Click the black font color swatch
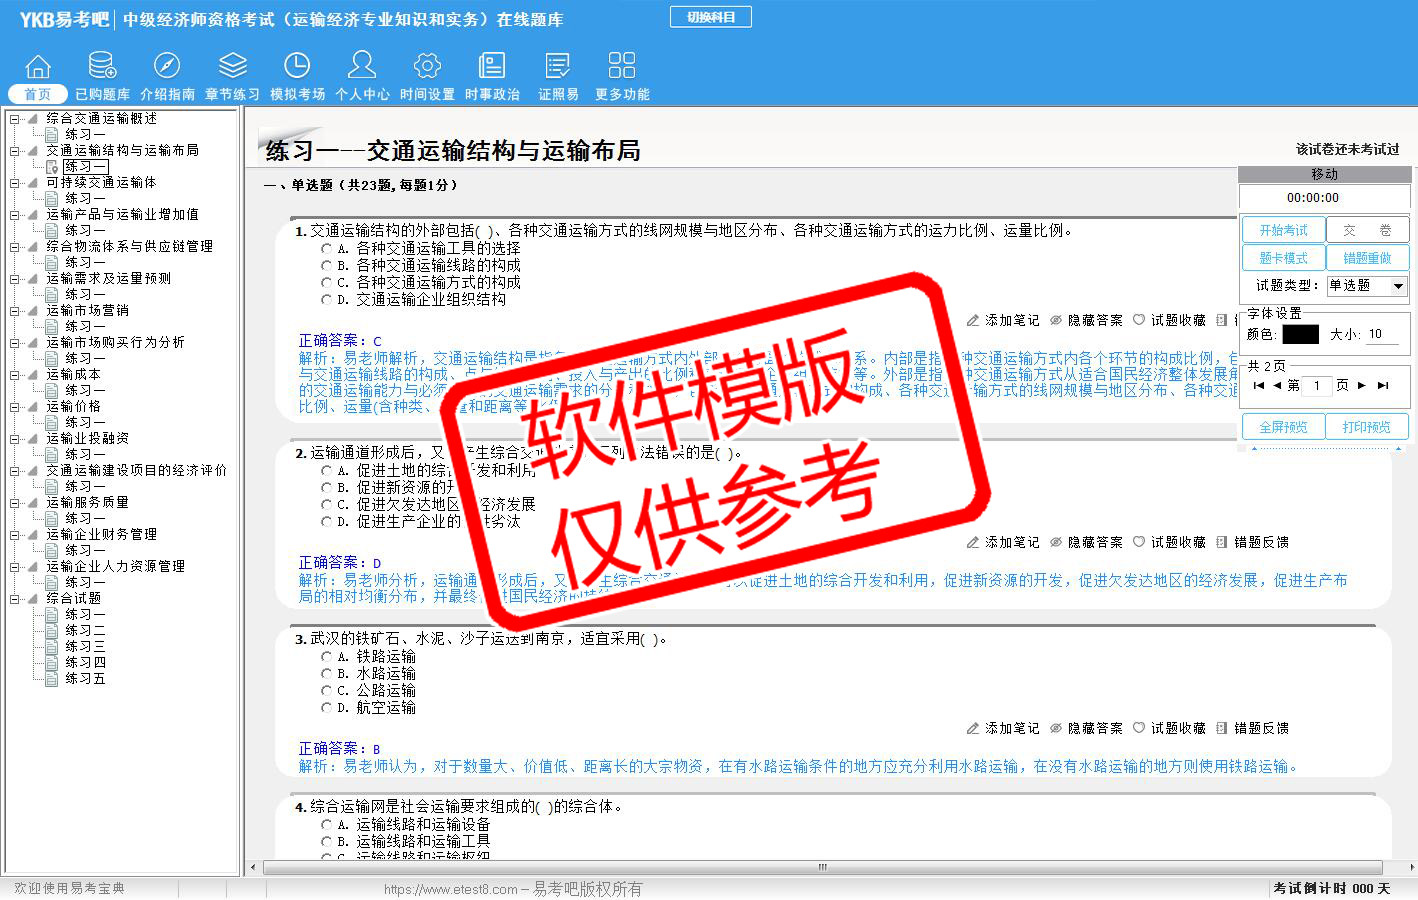The width and height of the screenshot is (1418, 900). (1300, 334)
